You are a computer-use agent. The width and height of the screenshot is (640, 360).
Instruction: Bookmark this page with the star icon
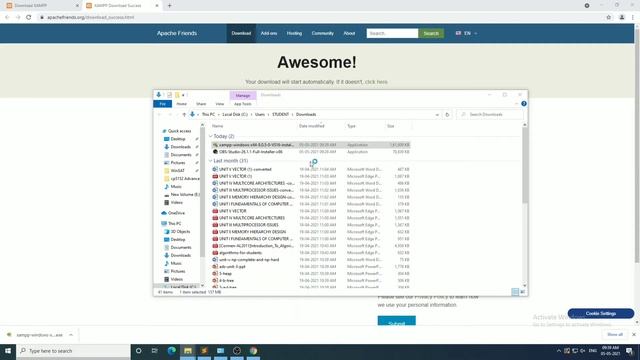click(609, 17)
